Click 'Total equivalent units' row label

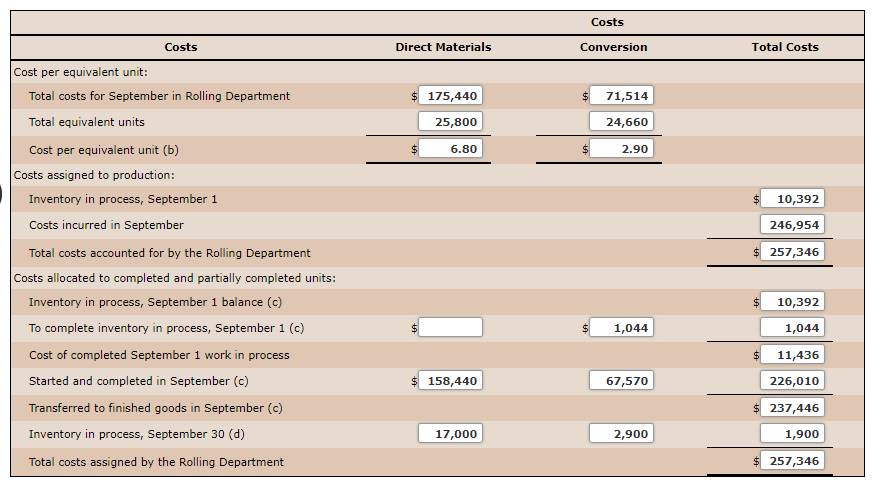(87, 122)
